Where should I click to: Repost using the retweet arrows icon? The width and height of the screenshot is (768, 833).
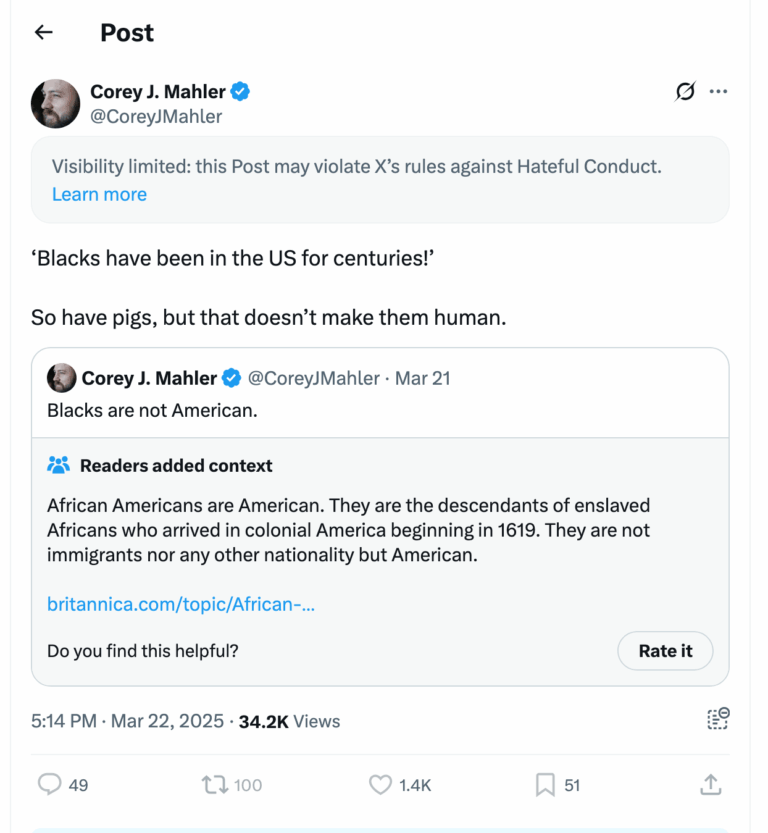(x=214, y=785)
